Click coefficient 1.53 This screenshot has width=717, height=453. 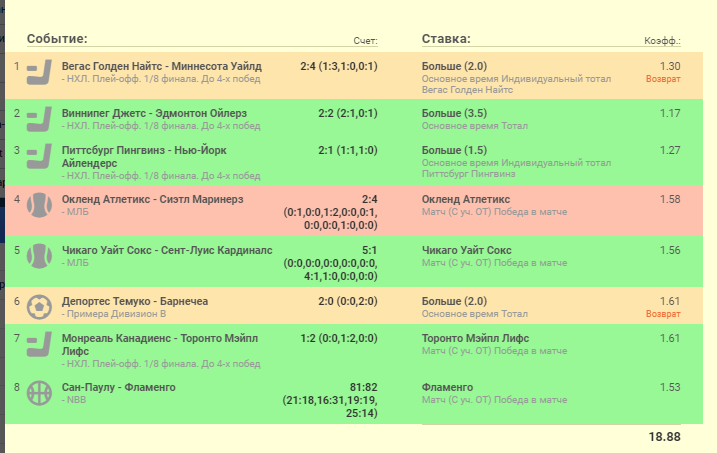pyautogui.click(x=670, y=387)
